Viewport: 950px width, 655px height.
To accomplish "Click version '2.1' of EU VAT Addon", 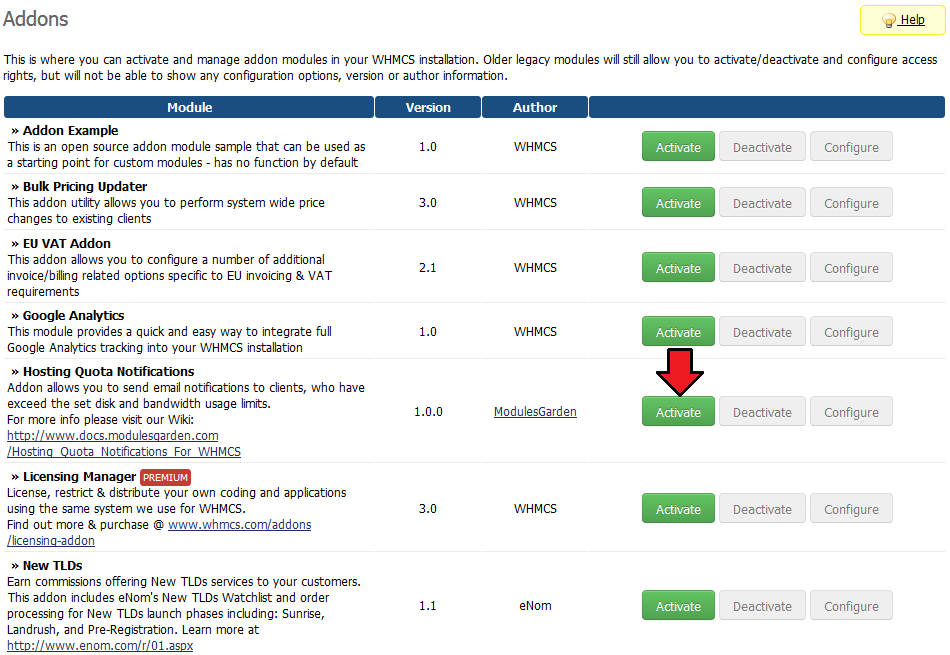I will [x=428, y=267].
